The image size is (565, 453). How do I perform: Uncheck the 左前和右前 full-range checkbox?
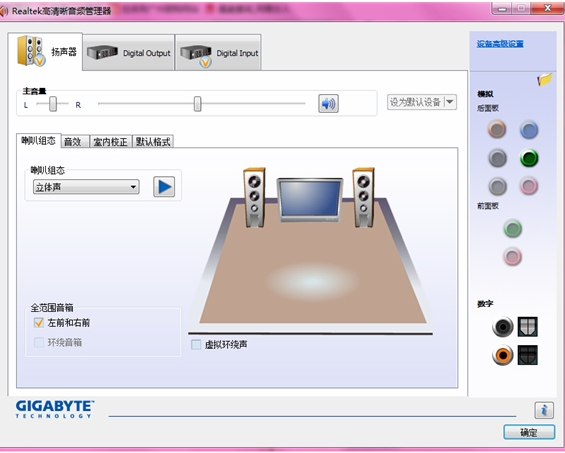point(39,323)
